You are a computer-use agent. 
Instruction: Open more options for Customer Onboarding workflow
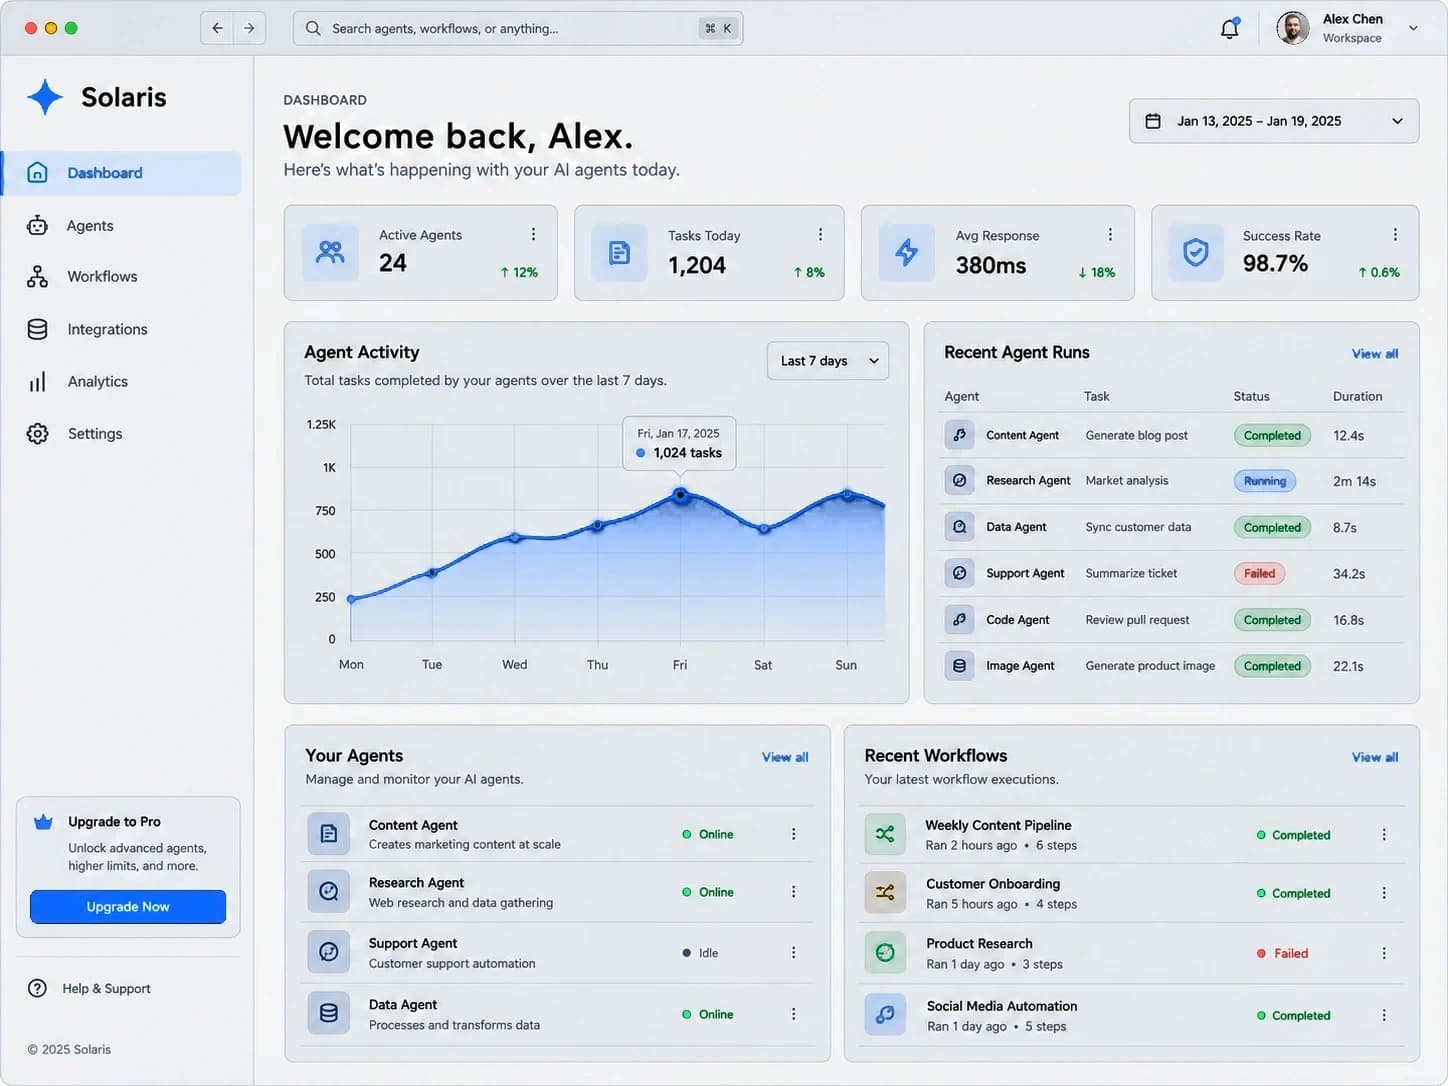[1384, 893]
